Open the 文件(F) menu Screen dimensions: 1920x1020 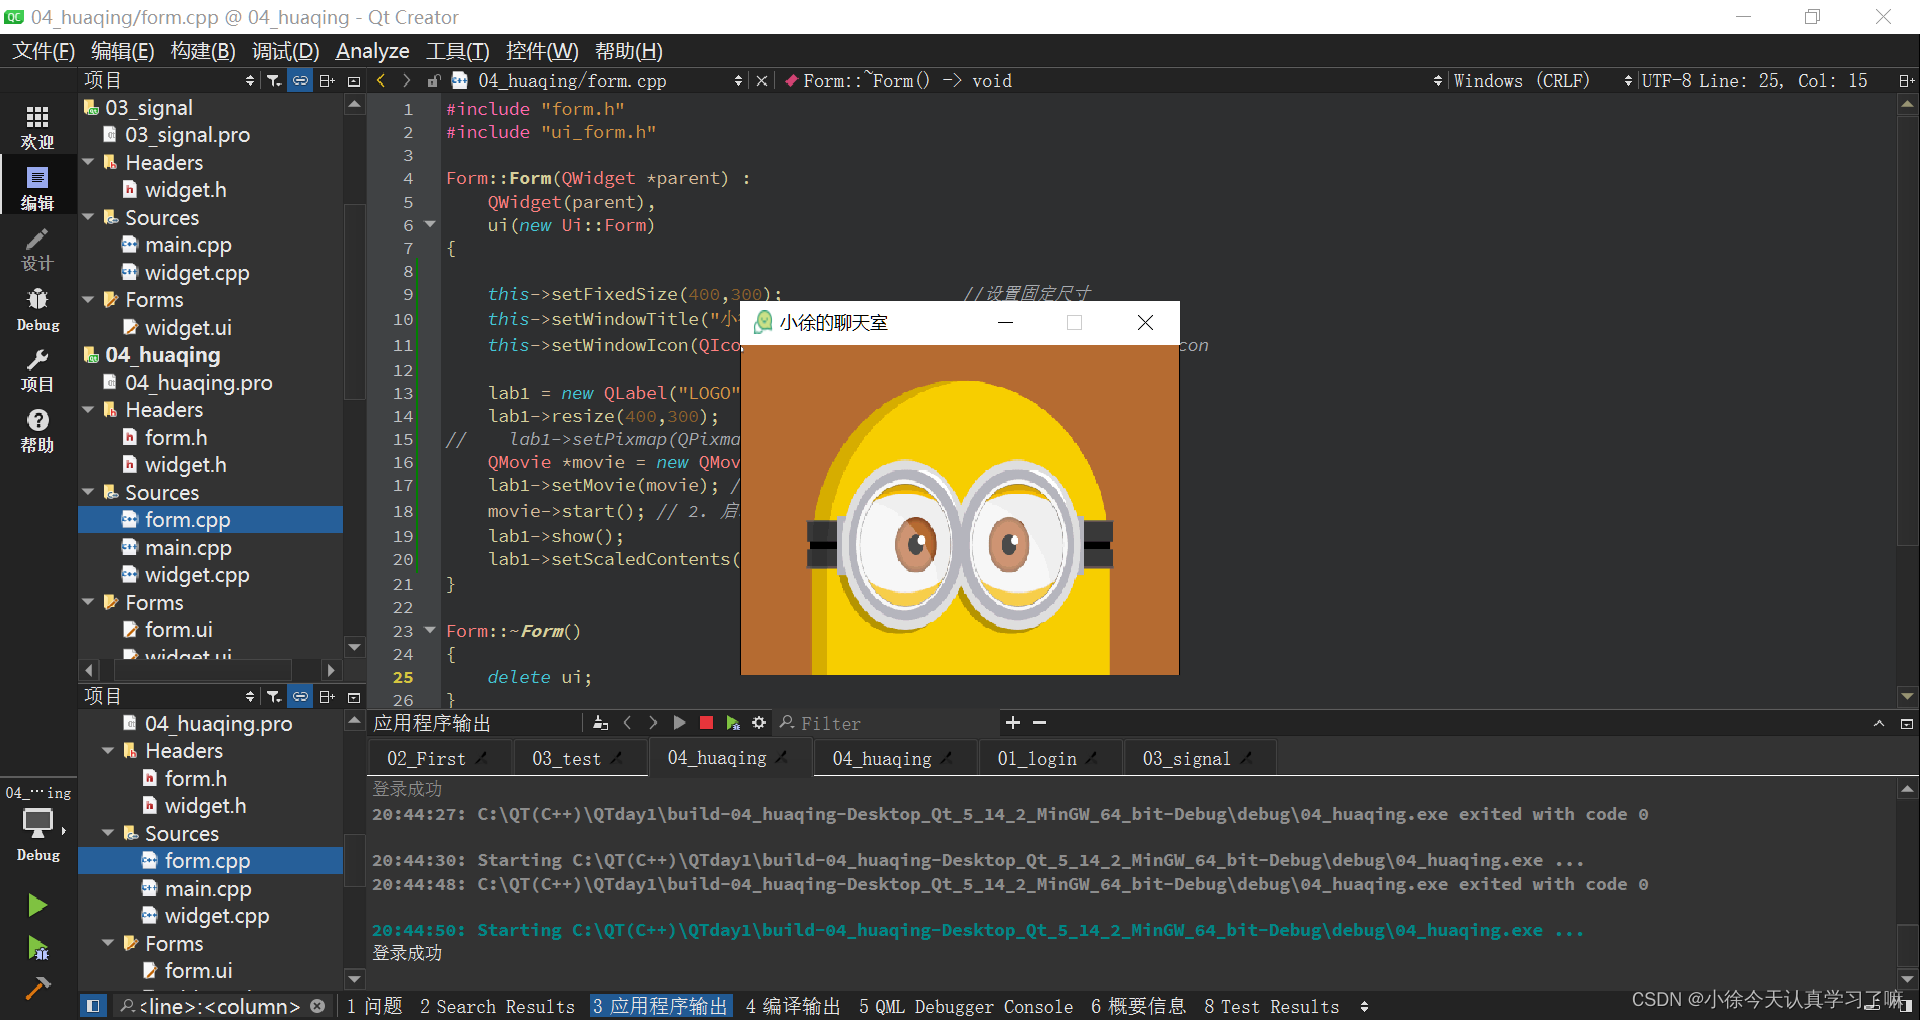tap(43, 51)
